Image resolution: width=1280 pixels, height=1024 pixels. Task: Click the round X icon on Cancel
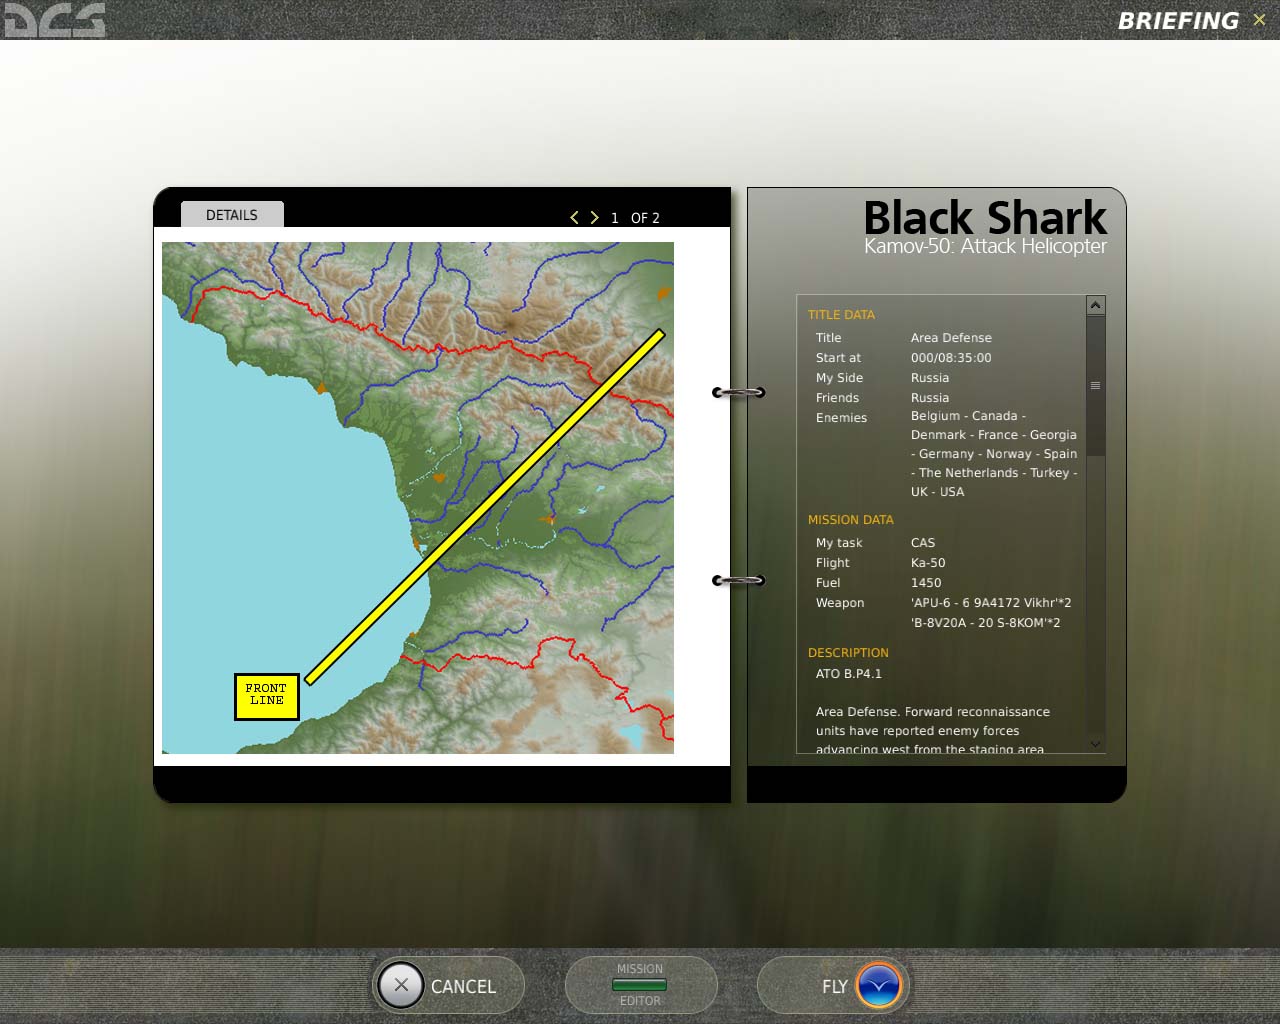click(401, 985)
